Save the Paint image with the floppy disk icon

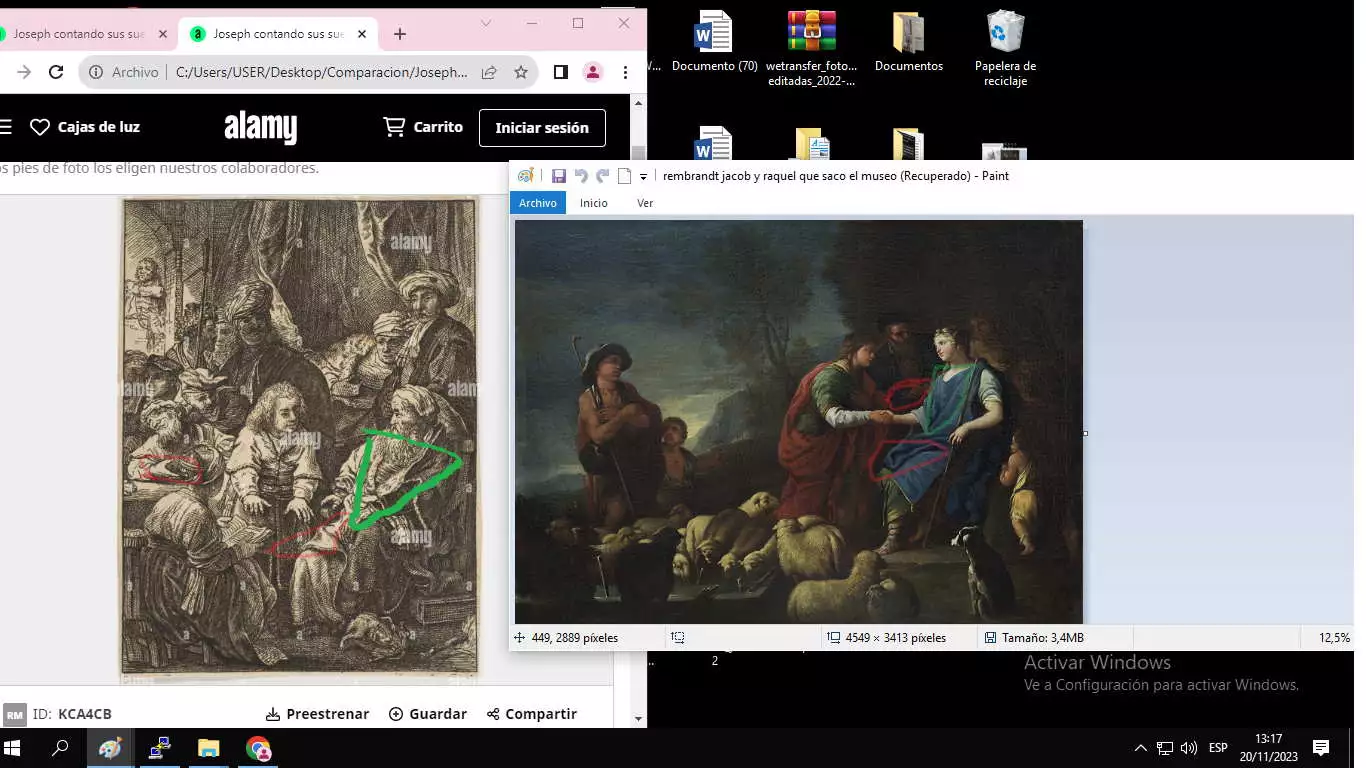(x=559, y=176)
